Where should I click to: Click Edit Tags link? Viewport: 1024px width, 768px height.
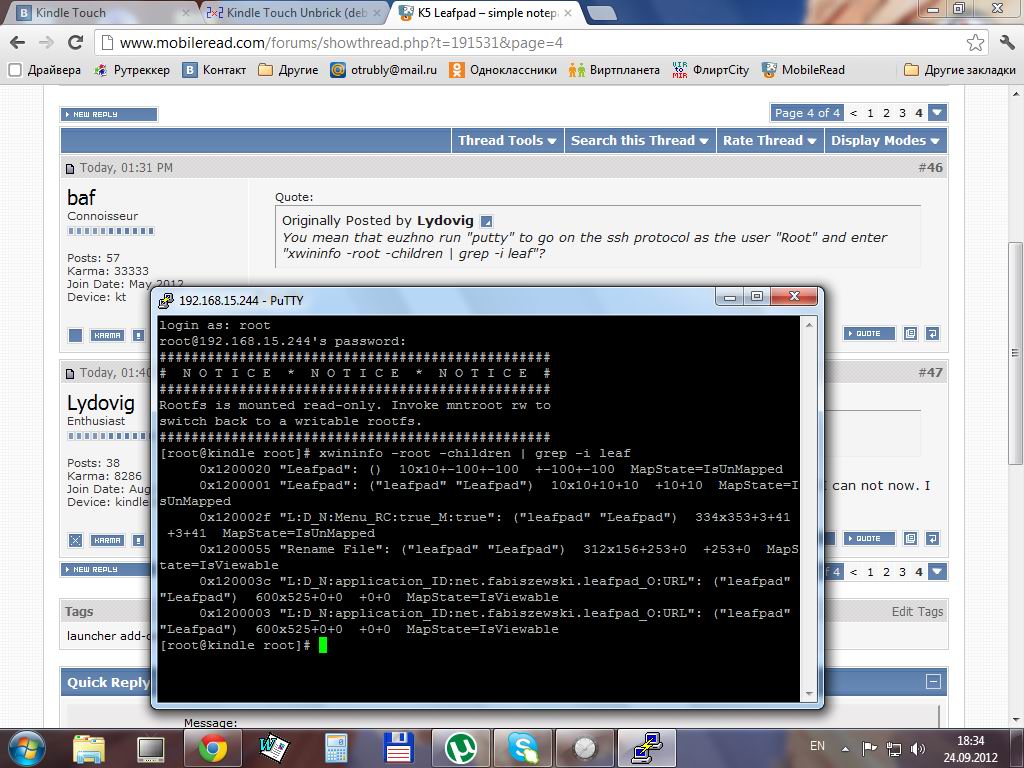[917, 612]
